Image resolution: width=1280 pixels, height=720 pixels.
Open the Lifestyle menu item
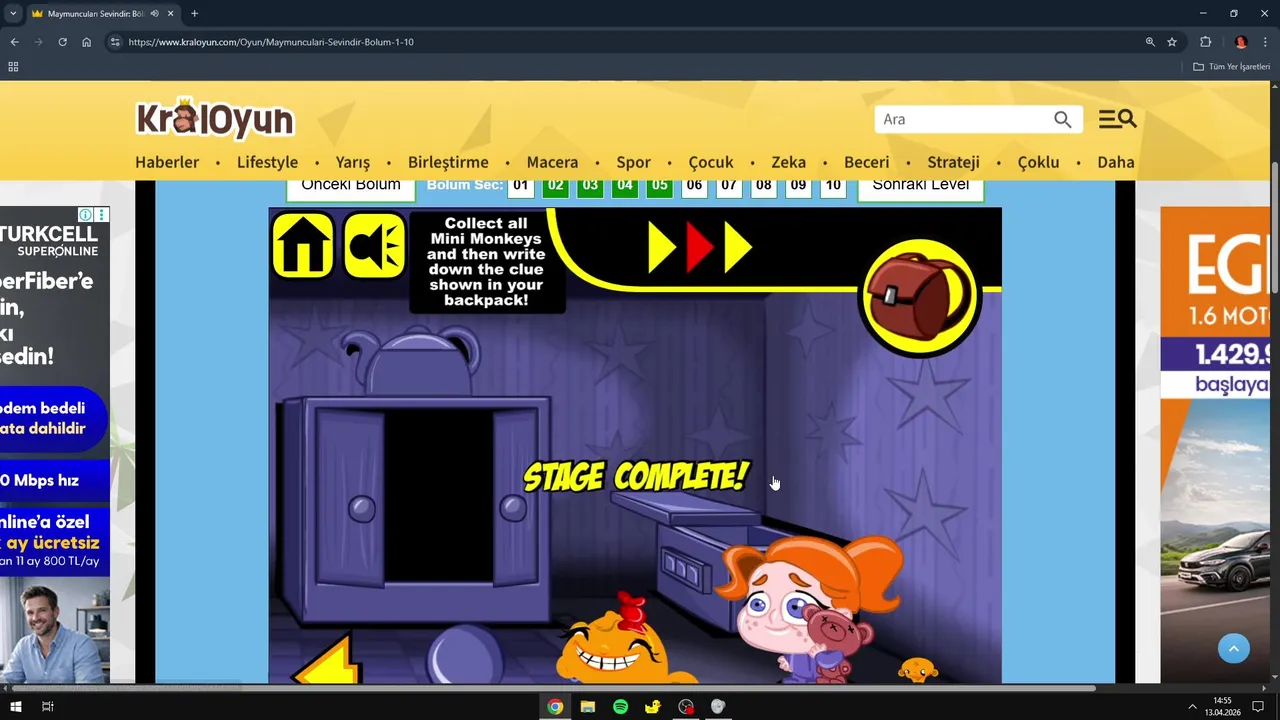click(x=267, y=162)
